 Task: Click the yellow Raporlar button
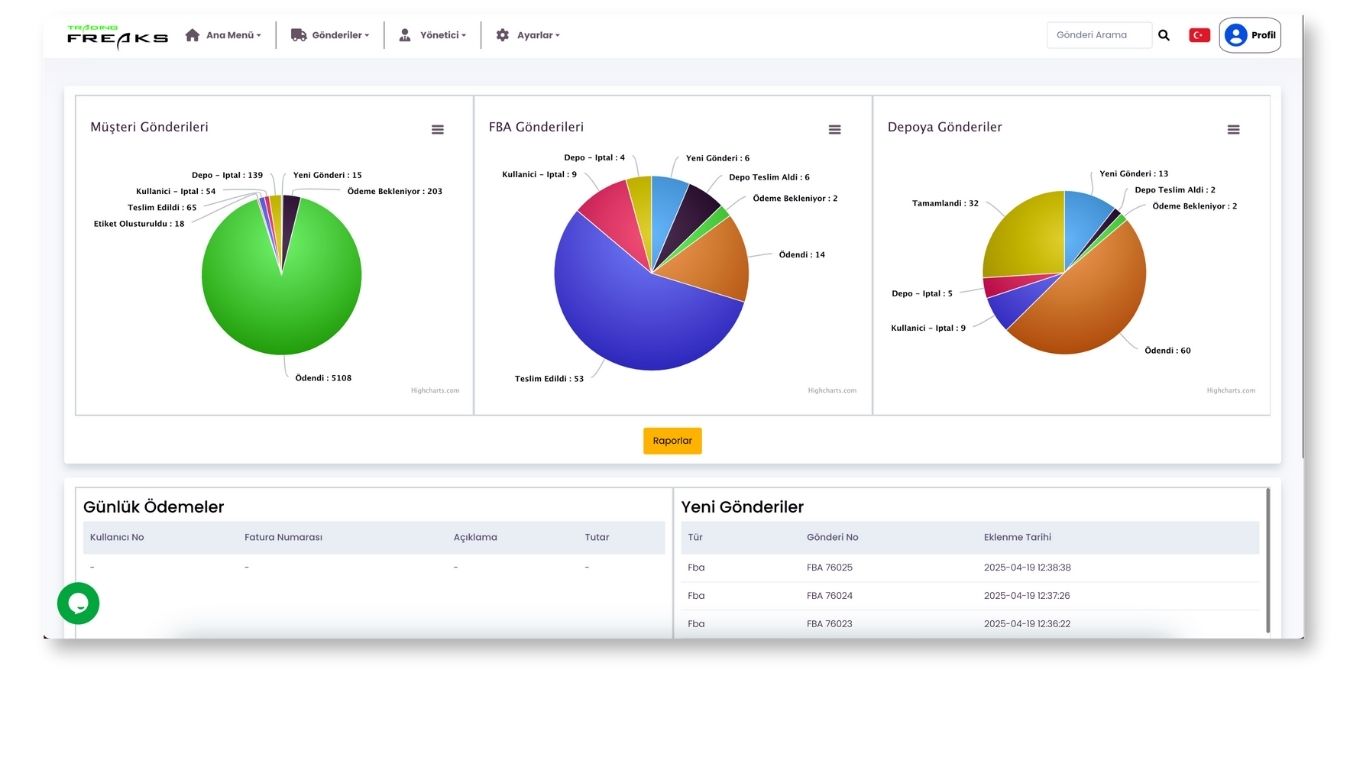point(672,441)
